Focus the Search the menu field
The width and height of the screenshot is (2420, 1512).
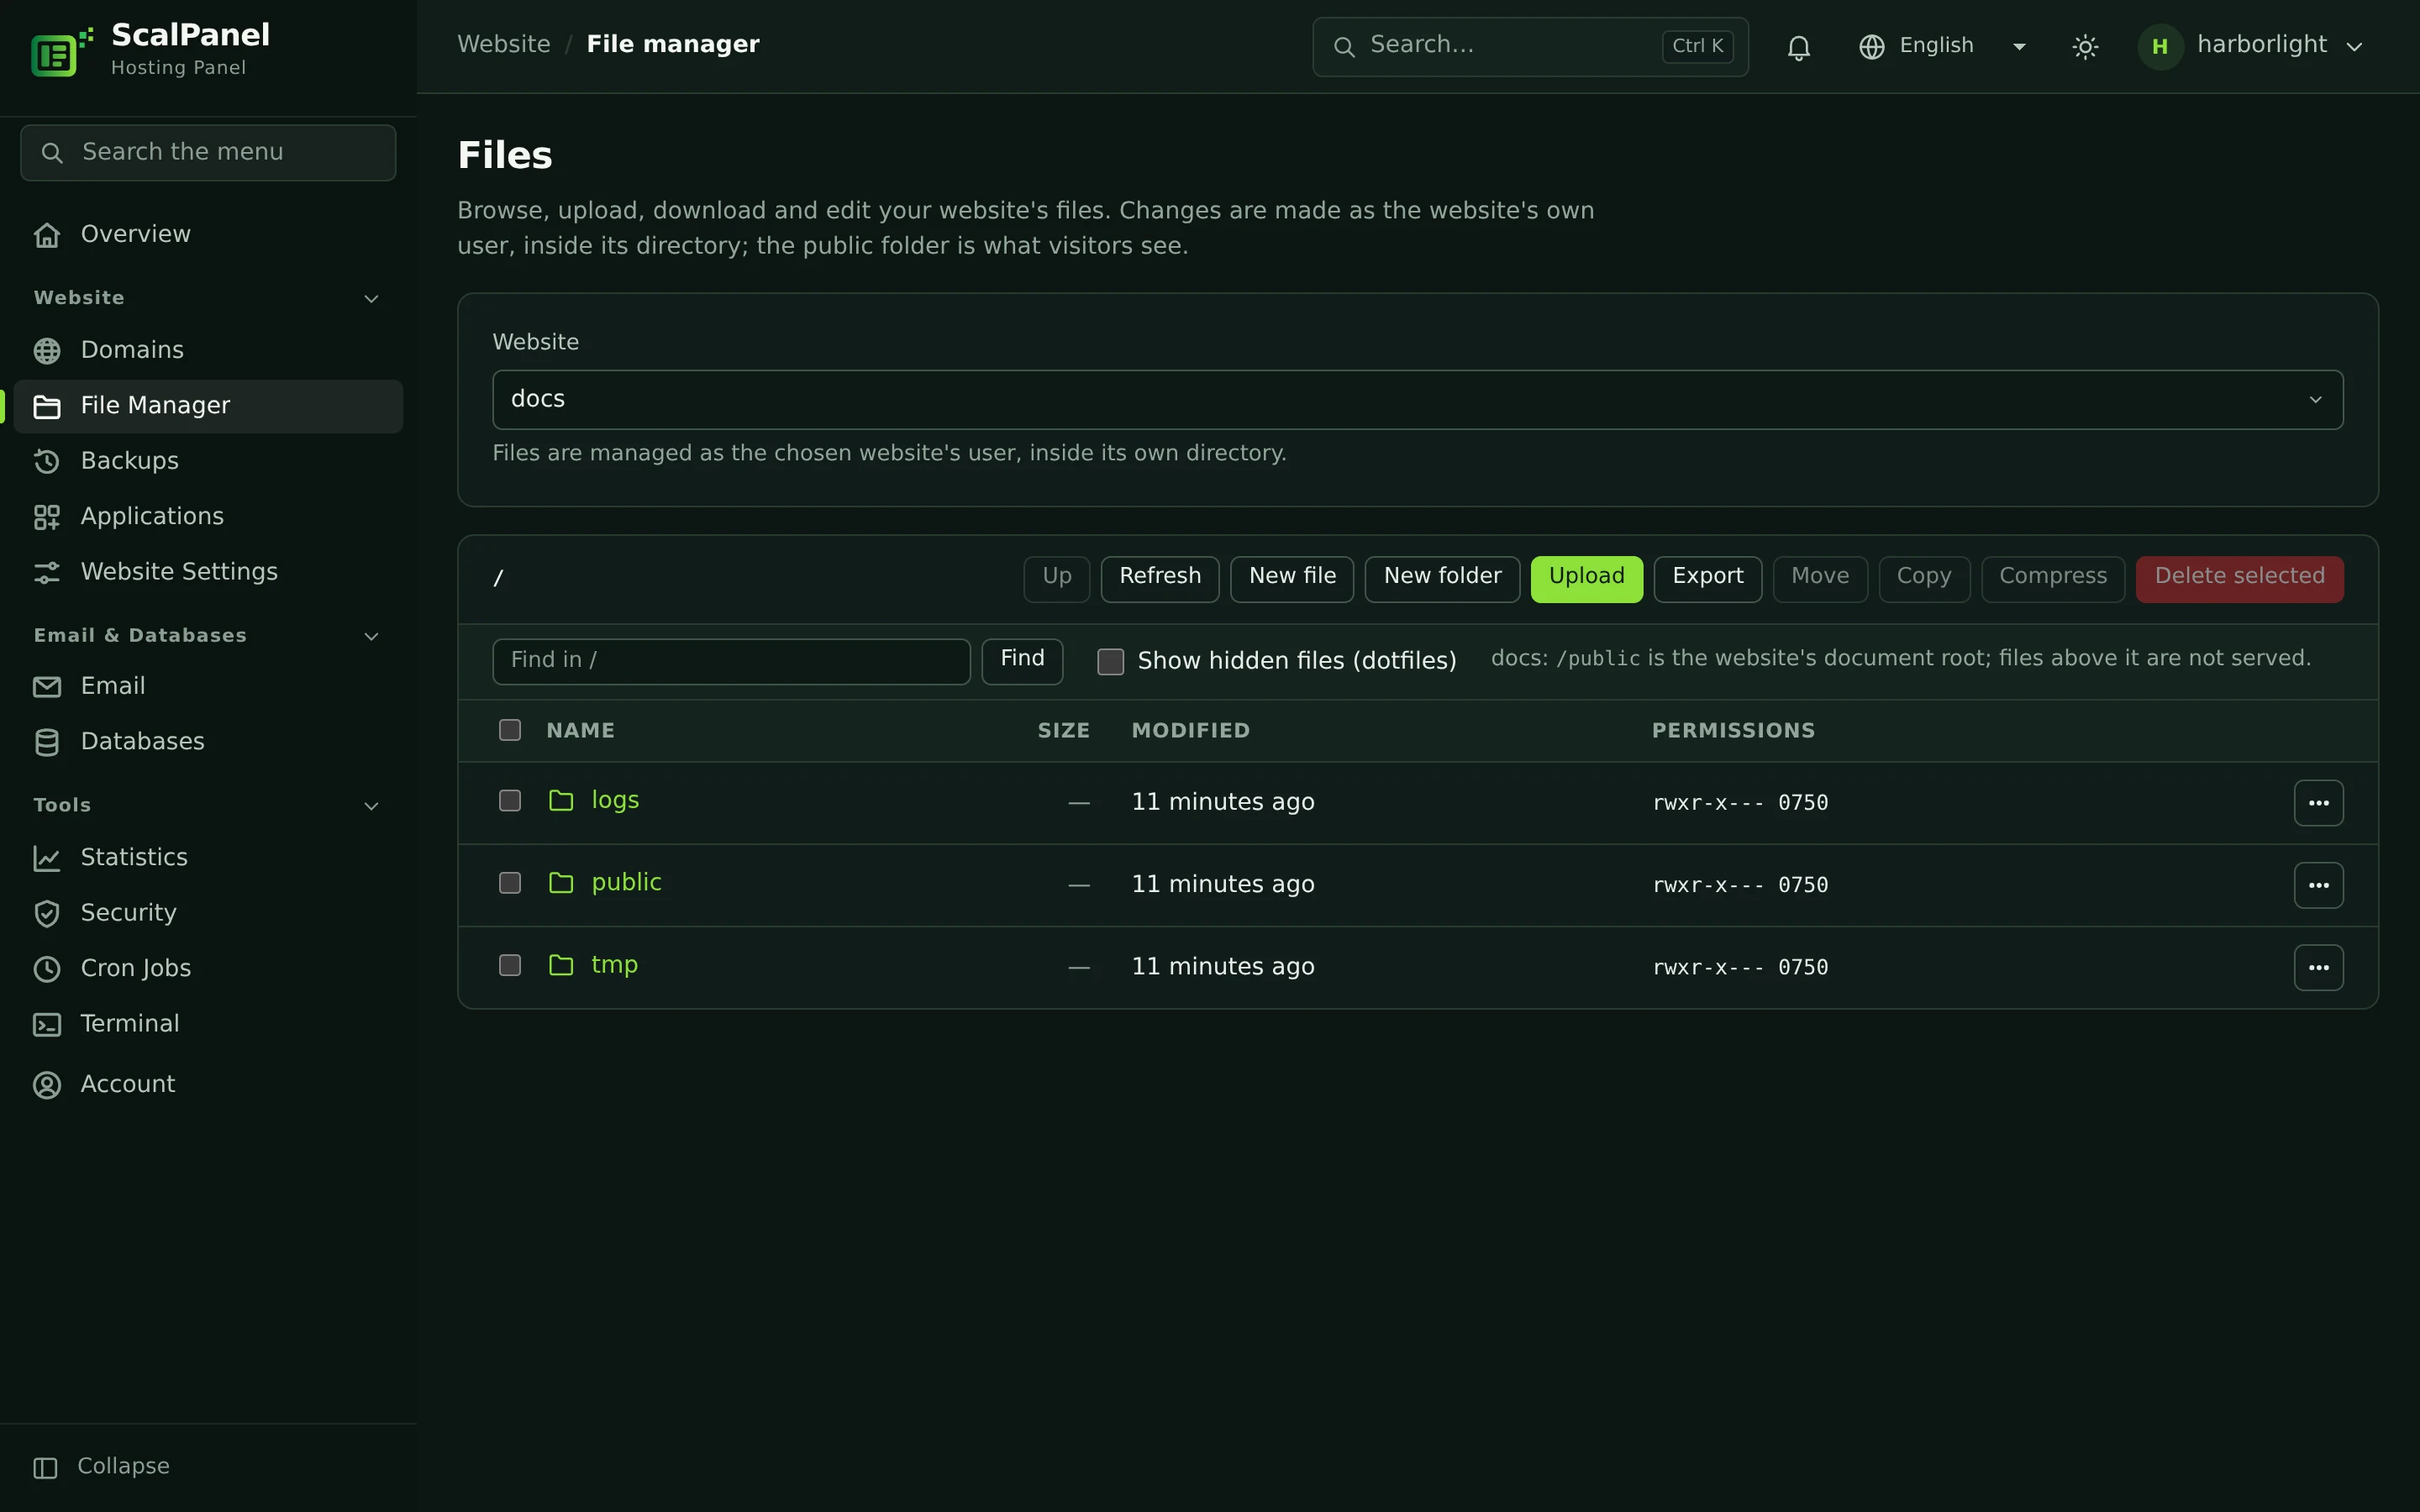[208, 153]
